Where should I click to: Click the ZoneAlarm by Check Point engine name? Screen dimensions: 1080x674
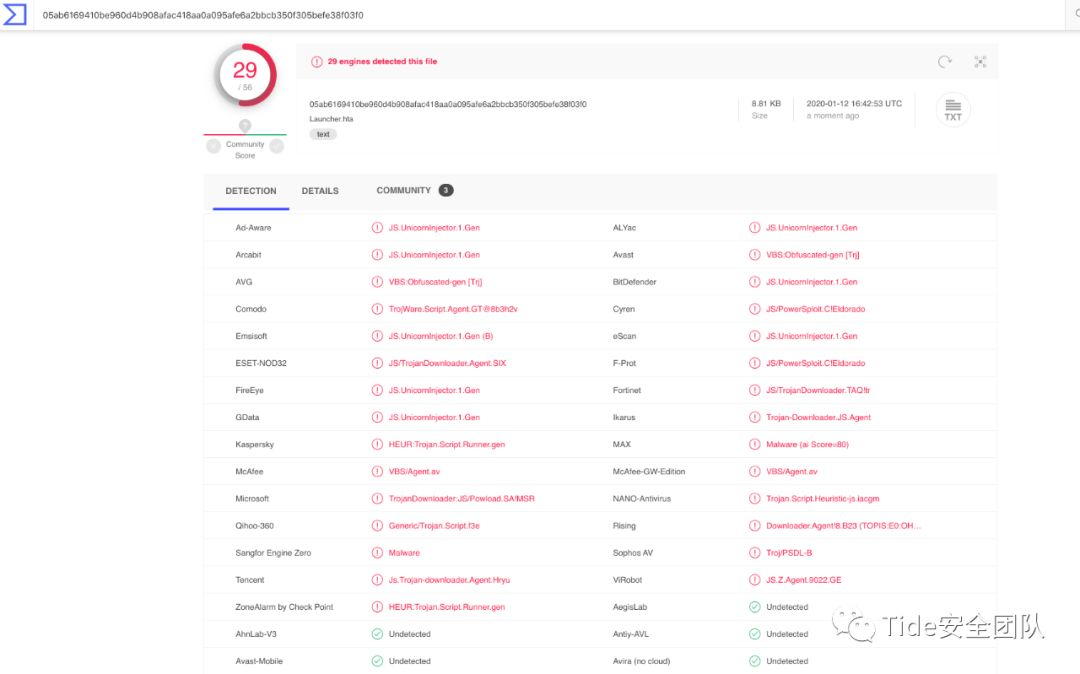pyautogui.click(x=284, y=607)
